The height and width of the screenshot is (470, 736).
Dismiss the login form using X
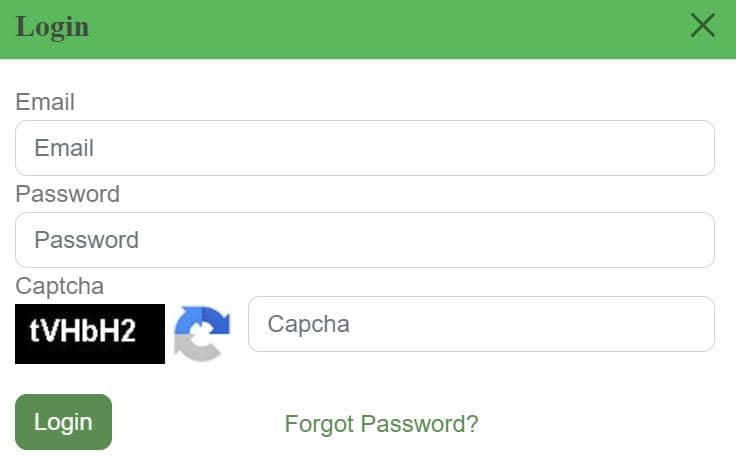703,26
